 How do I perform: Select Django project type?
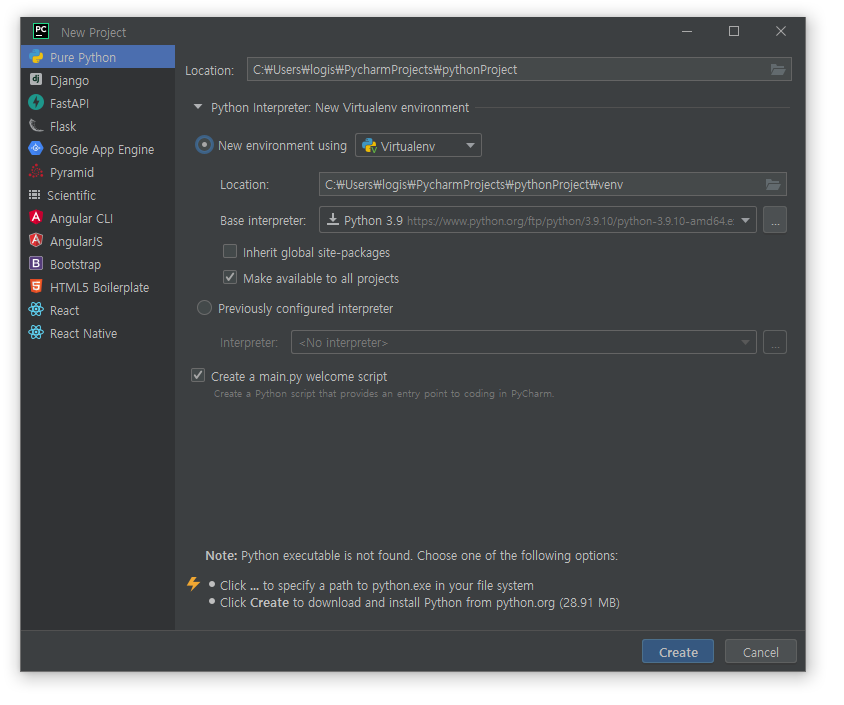[x=98, y=80]
